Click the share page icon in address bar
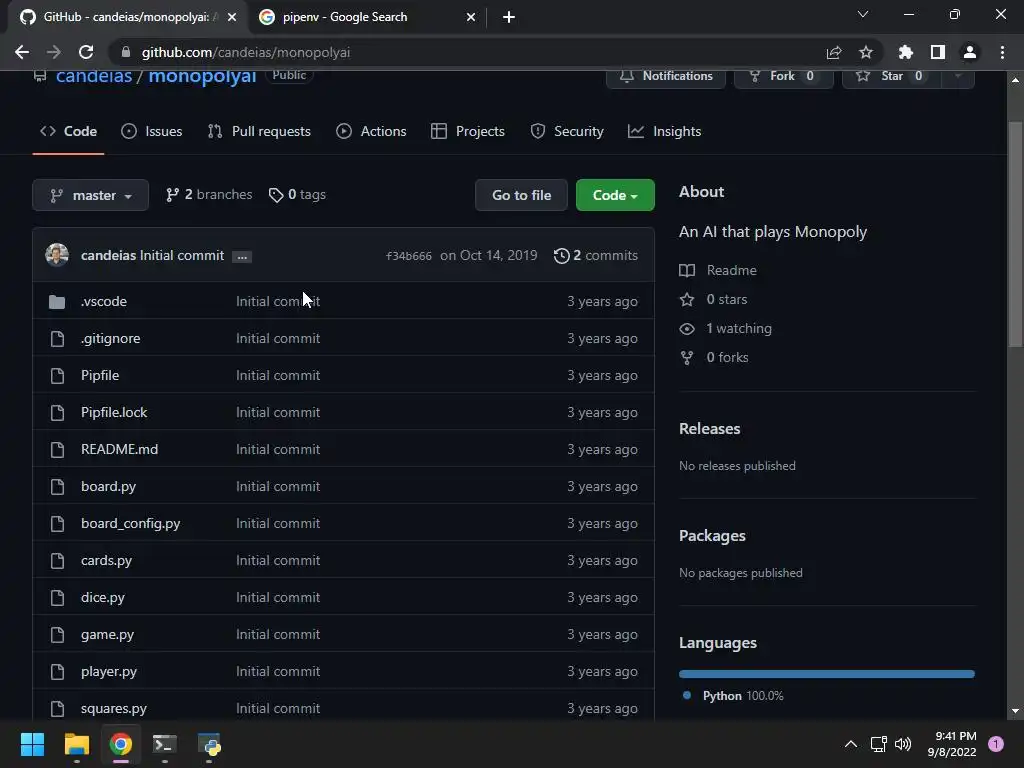 [834, 52]
